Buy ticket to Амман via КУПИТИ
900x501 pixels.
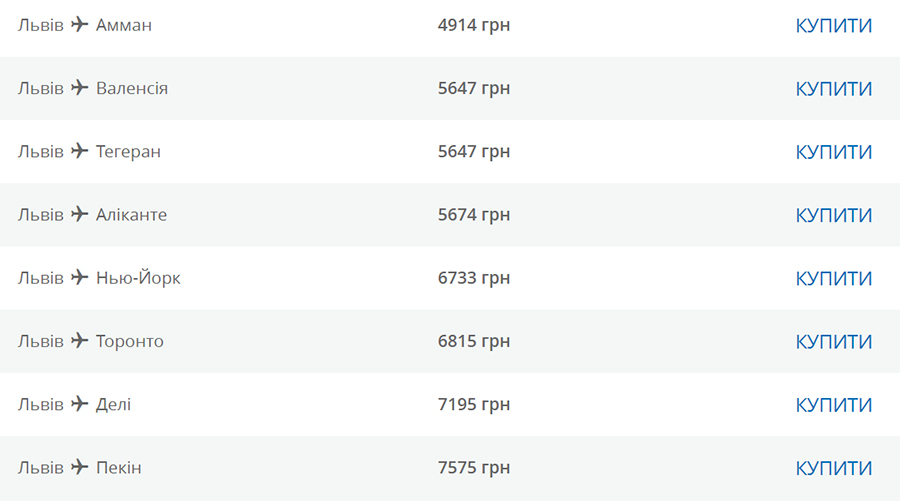[833, 26]
